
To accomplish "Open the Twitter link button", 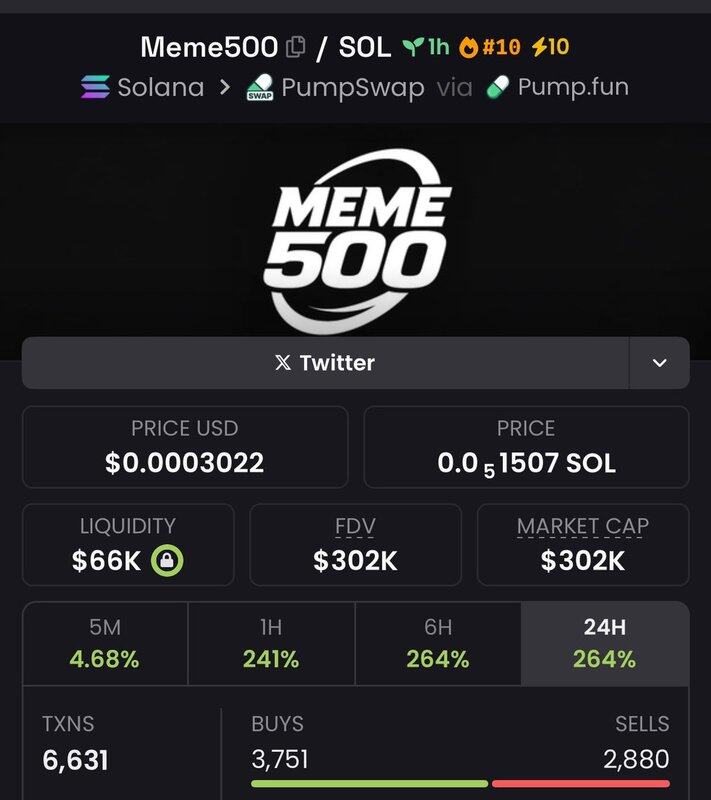I will coord(325,363).
